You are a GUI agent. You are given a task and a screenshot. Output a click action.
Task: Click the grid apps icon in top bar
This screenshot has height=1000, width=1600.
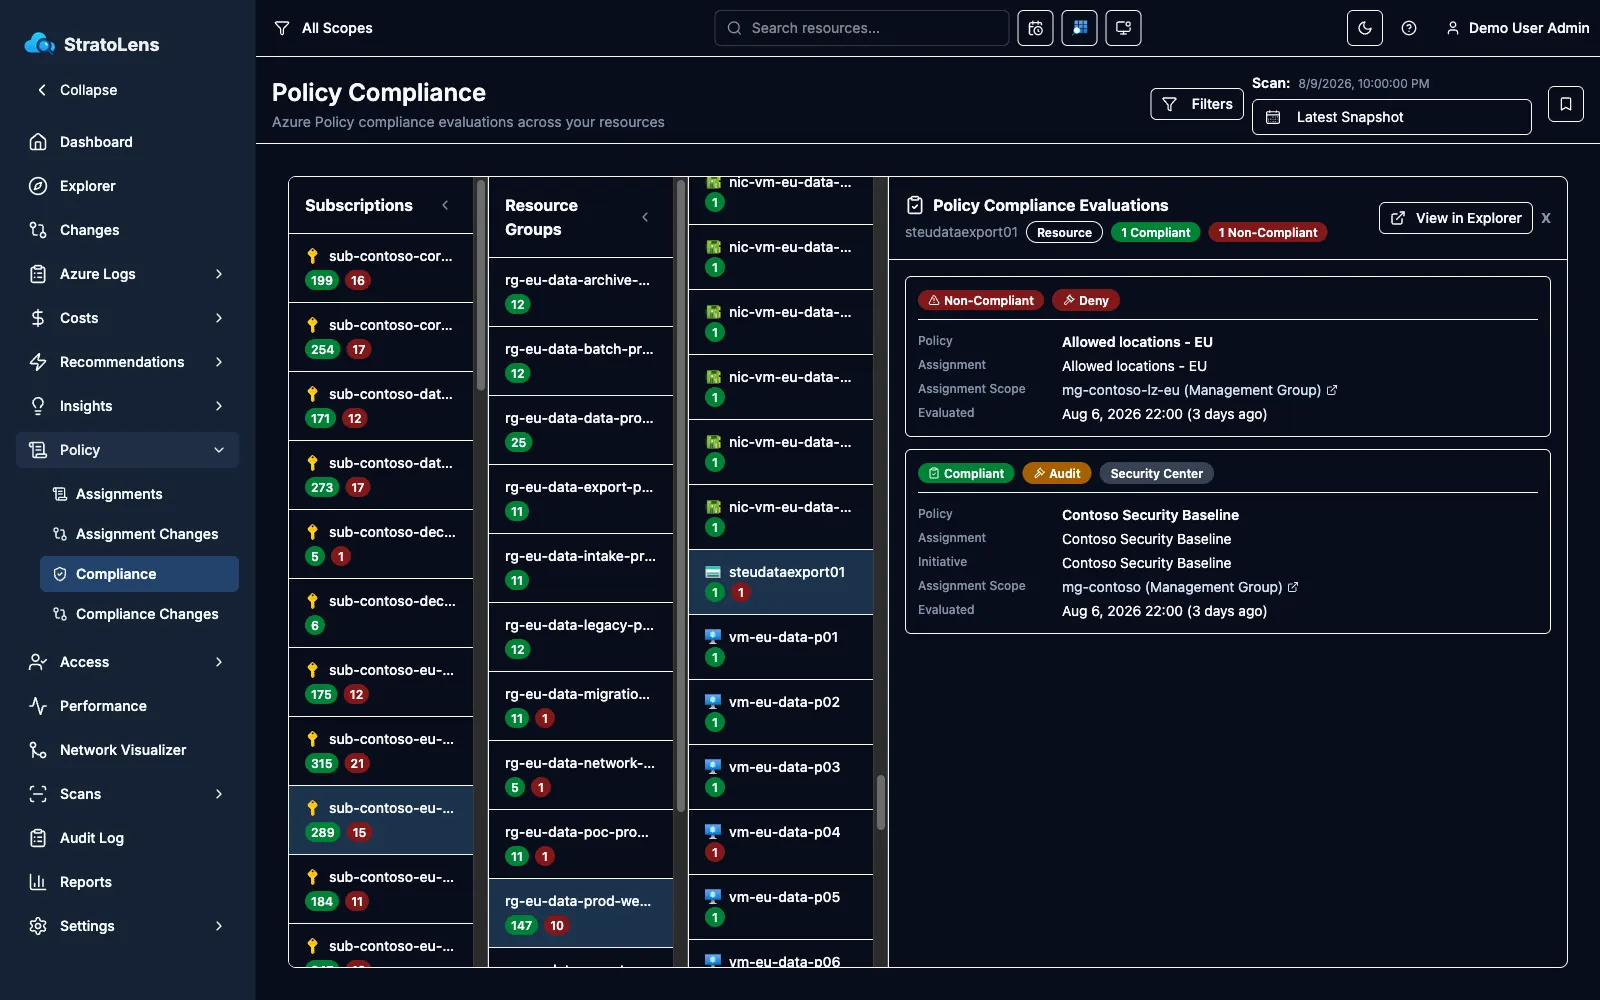point(1079,28)
